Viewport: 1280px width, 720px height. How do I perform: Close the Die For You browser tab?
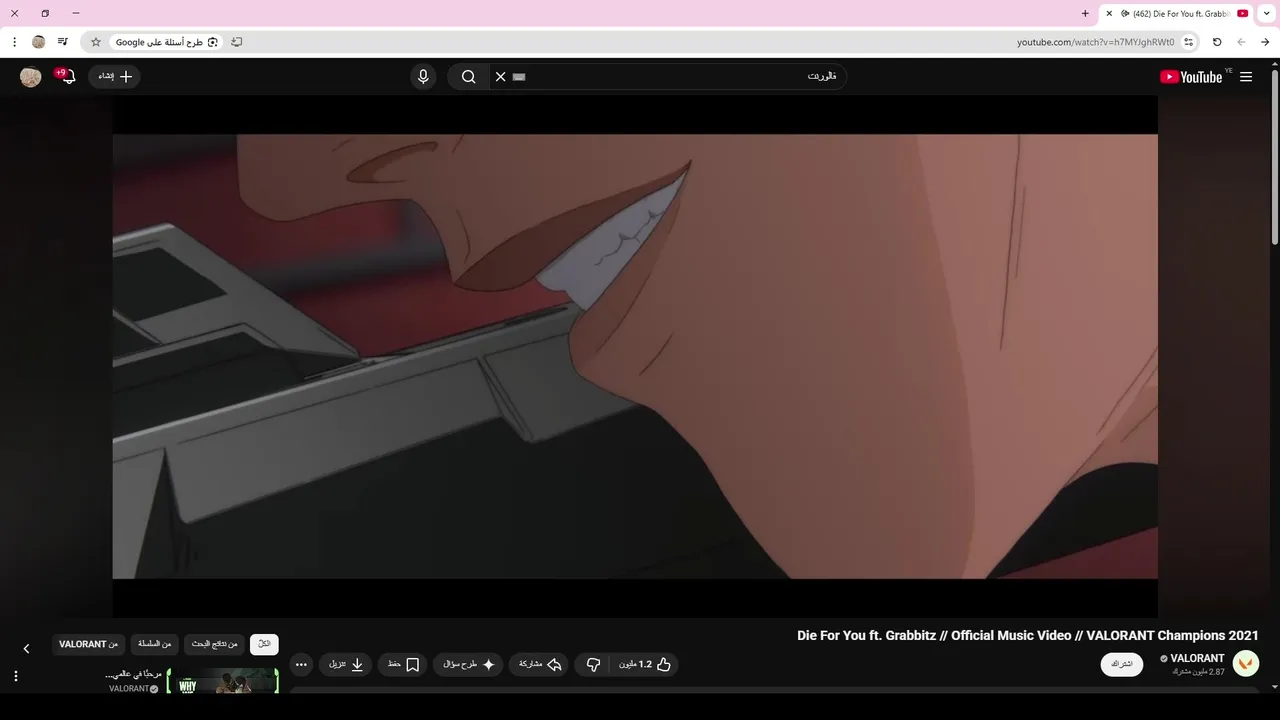coord(1108,13)
